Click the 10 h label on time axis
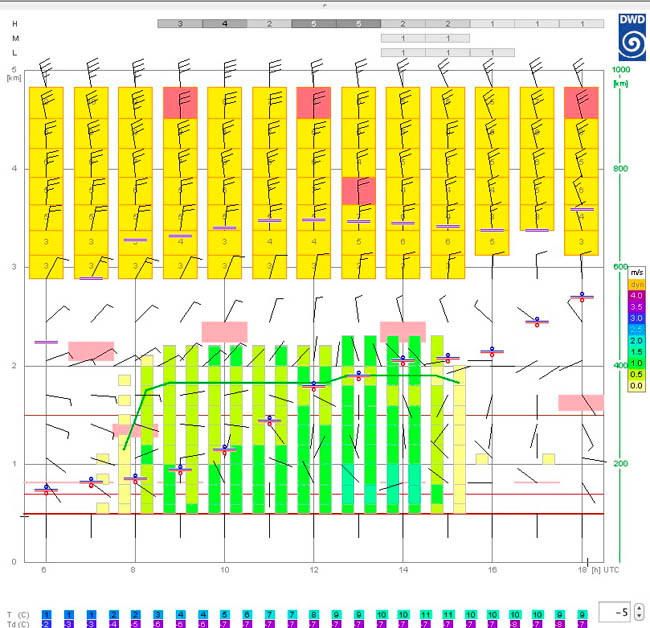The image size is (650, 628). (225, 570)
